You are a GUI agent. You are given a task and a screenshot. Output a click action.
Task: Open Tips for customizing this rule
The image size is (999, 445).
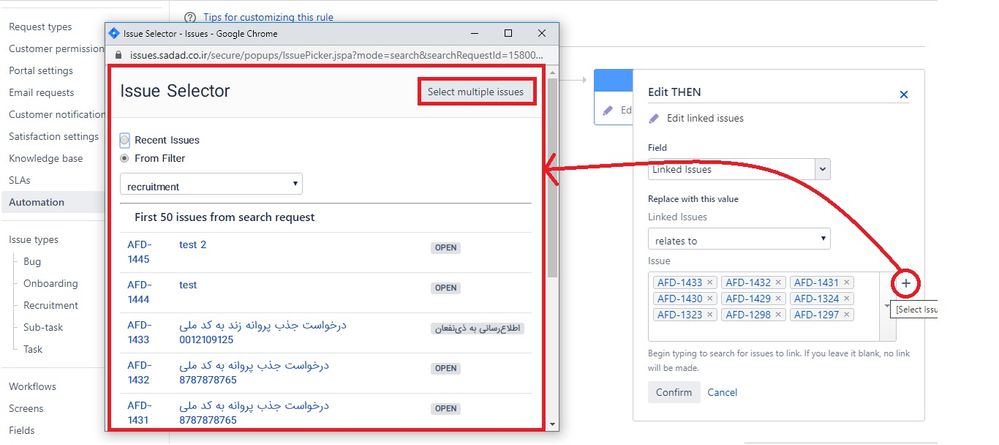pyautogui.click(x=268, y=17)
